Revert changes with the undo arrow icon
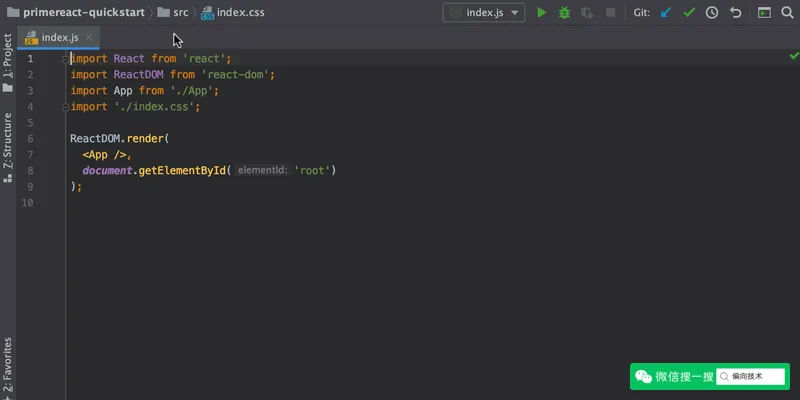Viewport: 800px width, 400px height. pyautogui.click(x=735, y=13)
